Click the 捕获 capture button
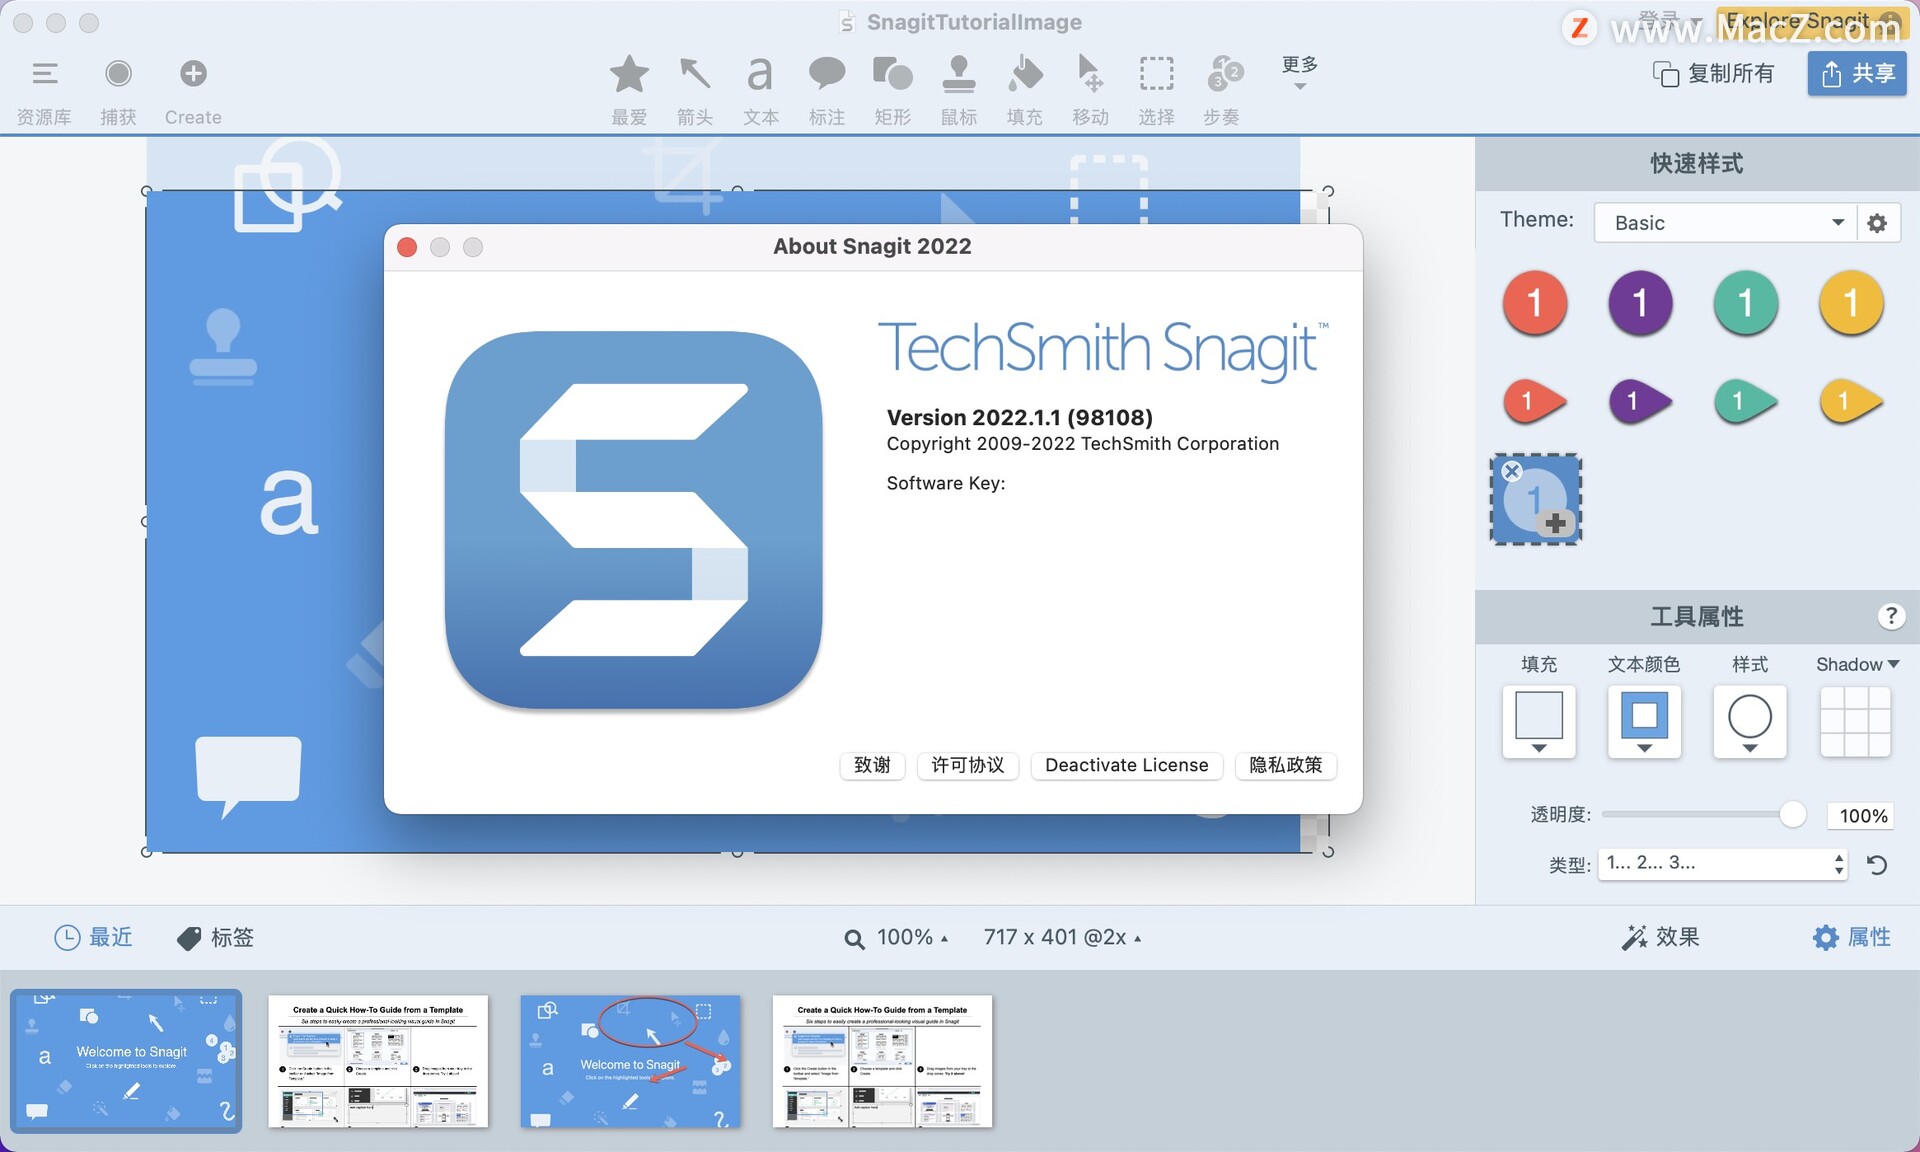The width and height of the screenshot is (1920, 1152). pyautogui.click(x=118, y=90)
